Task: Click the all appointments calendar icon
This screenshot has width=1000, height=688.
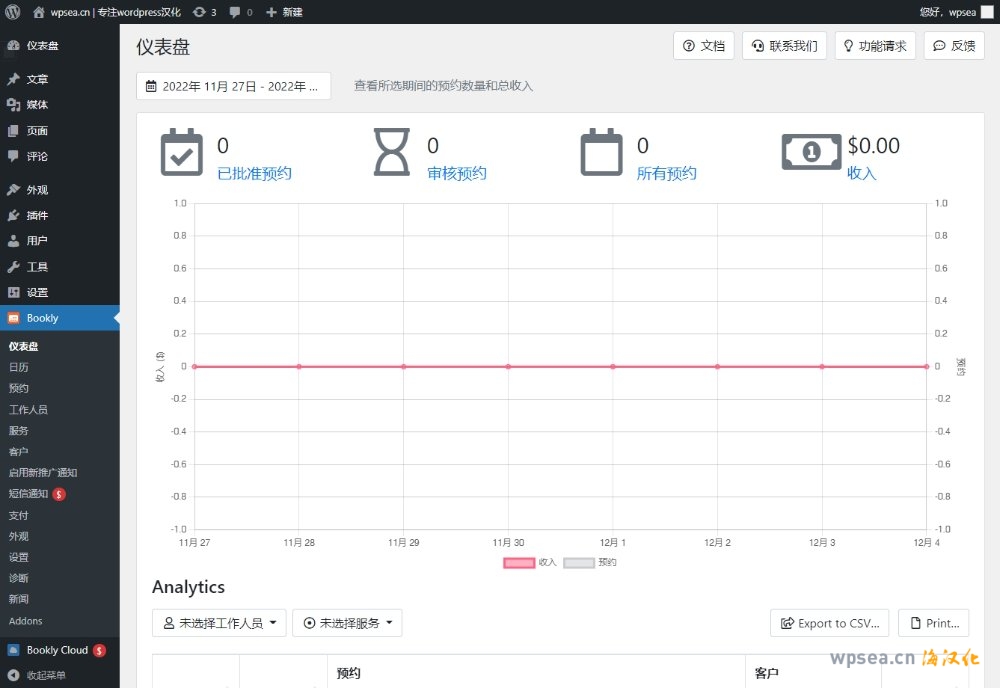Action: (x=602, y=152)
